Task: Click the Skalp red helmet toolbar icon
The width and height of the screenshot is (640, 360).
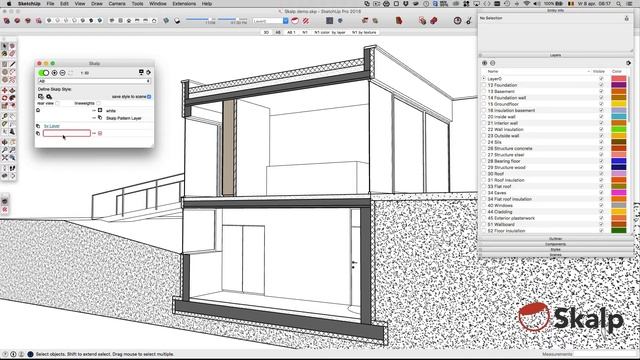Action: click(295, 20)
